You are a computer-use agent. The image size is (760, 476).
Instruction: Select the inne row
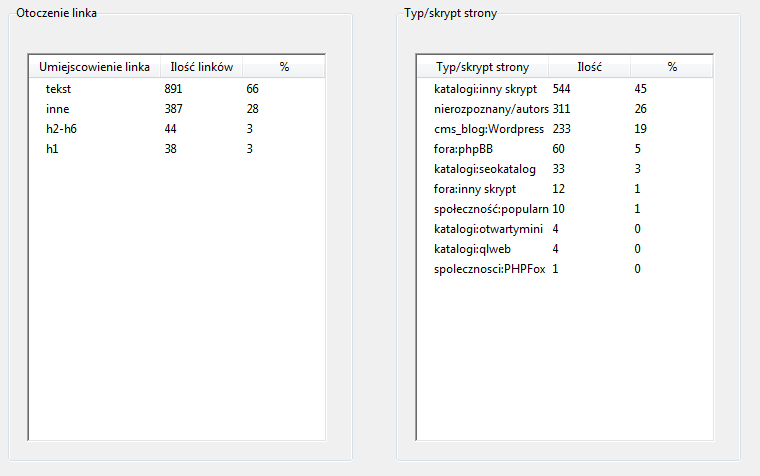click(x=57, y=109)
